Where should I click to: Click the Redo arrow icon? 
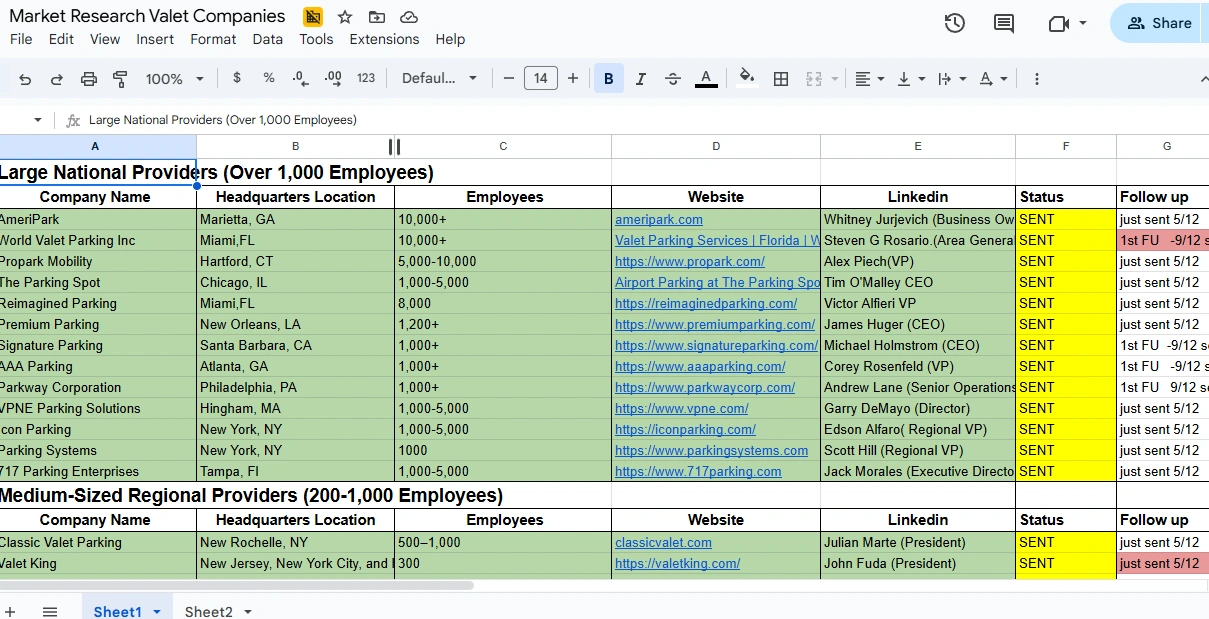[57, 79]
